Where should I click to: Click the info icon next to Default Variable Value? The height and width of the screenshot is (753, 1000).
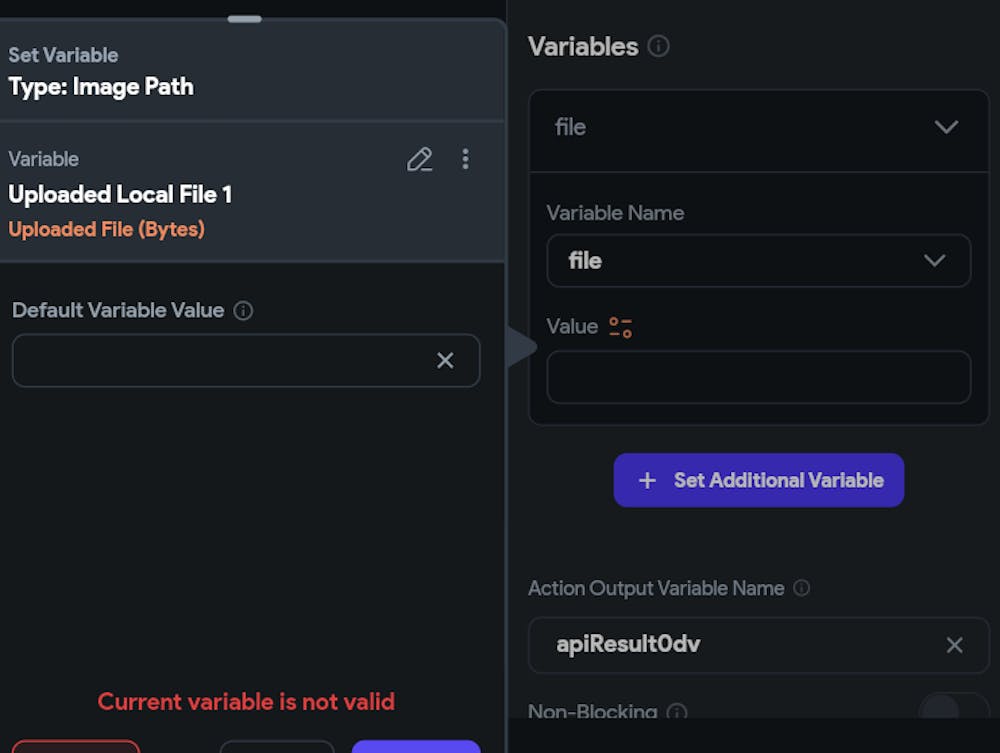pos(243,311)
